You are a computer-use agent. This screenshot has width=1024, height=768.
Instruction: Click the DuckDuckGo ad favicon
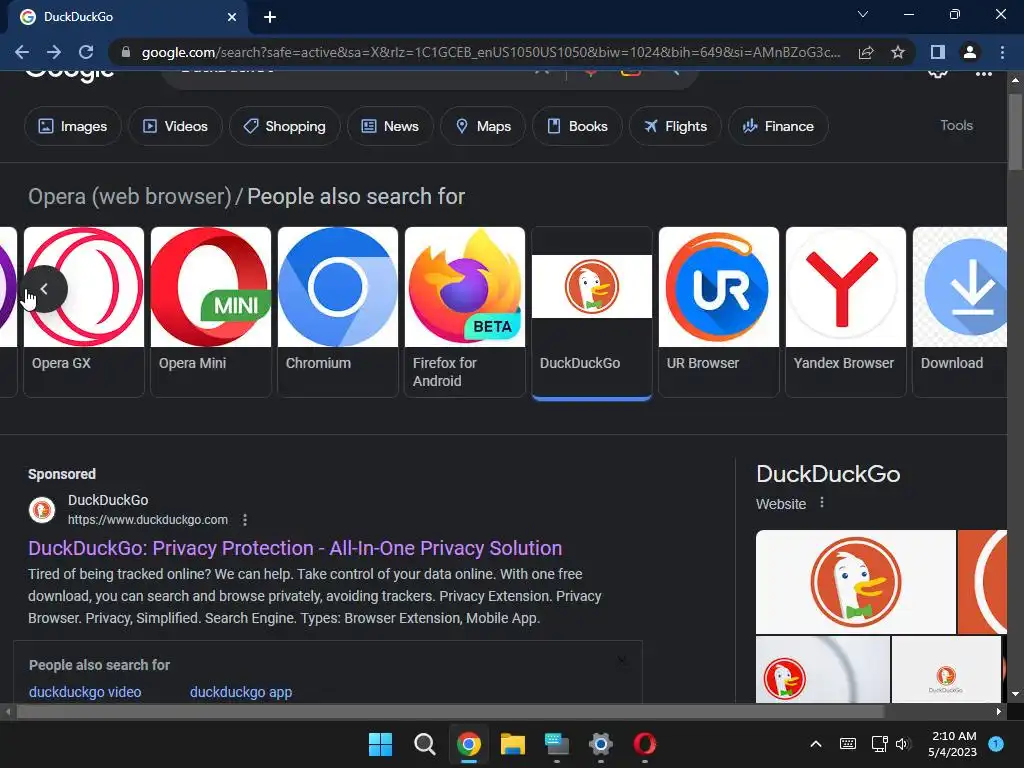42,510
